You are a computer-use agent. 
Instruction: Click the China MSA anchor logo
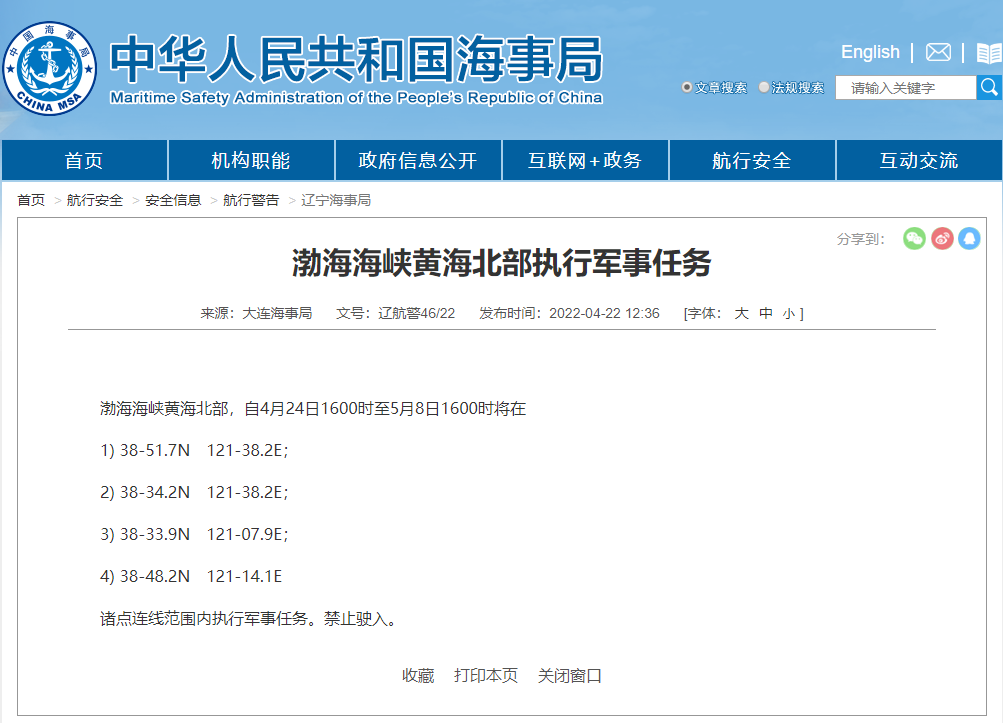click(x=50, y=68)
